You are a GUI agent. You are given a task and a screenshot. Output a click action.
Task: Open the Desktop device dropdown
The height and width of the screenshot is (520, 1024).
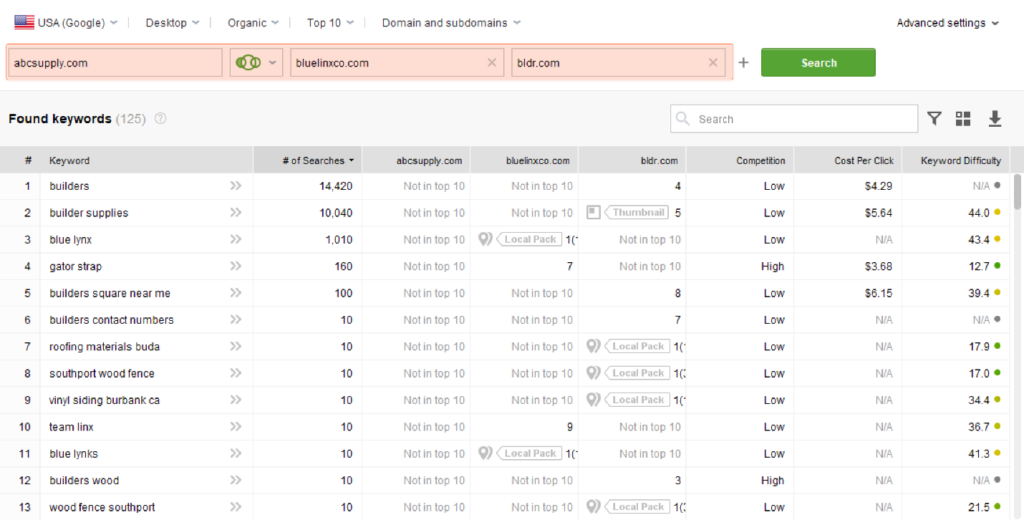pos(172,23)
